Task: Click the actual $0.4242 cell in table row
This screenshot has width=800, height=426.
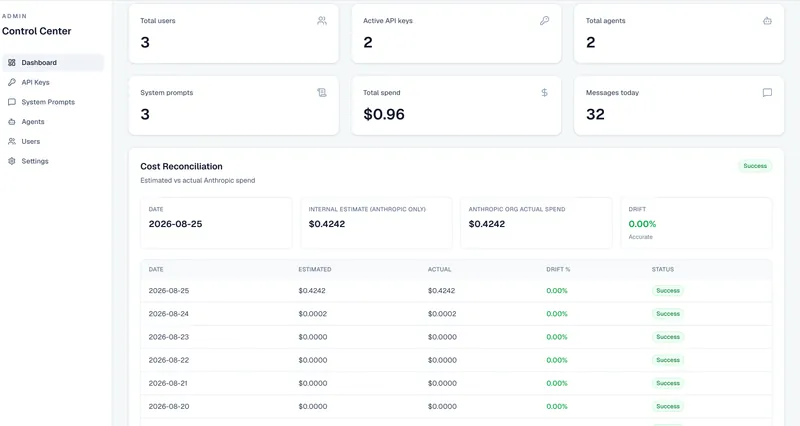Action: pos(441,291)
